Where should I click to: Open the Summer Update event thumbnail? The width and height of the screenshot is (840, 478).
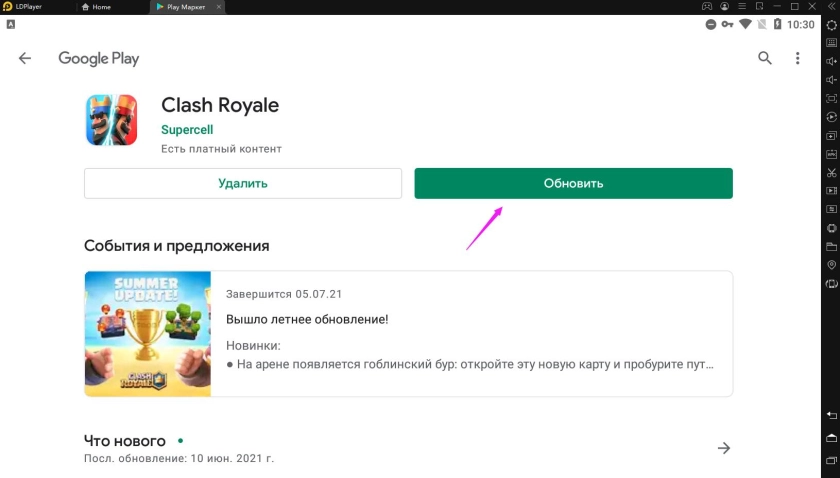[x=147, y=334]
